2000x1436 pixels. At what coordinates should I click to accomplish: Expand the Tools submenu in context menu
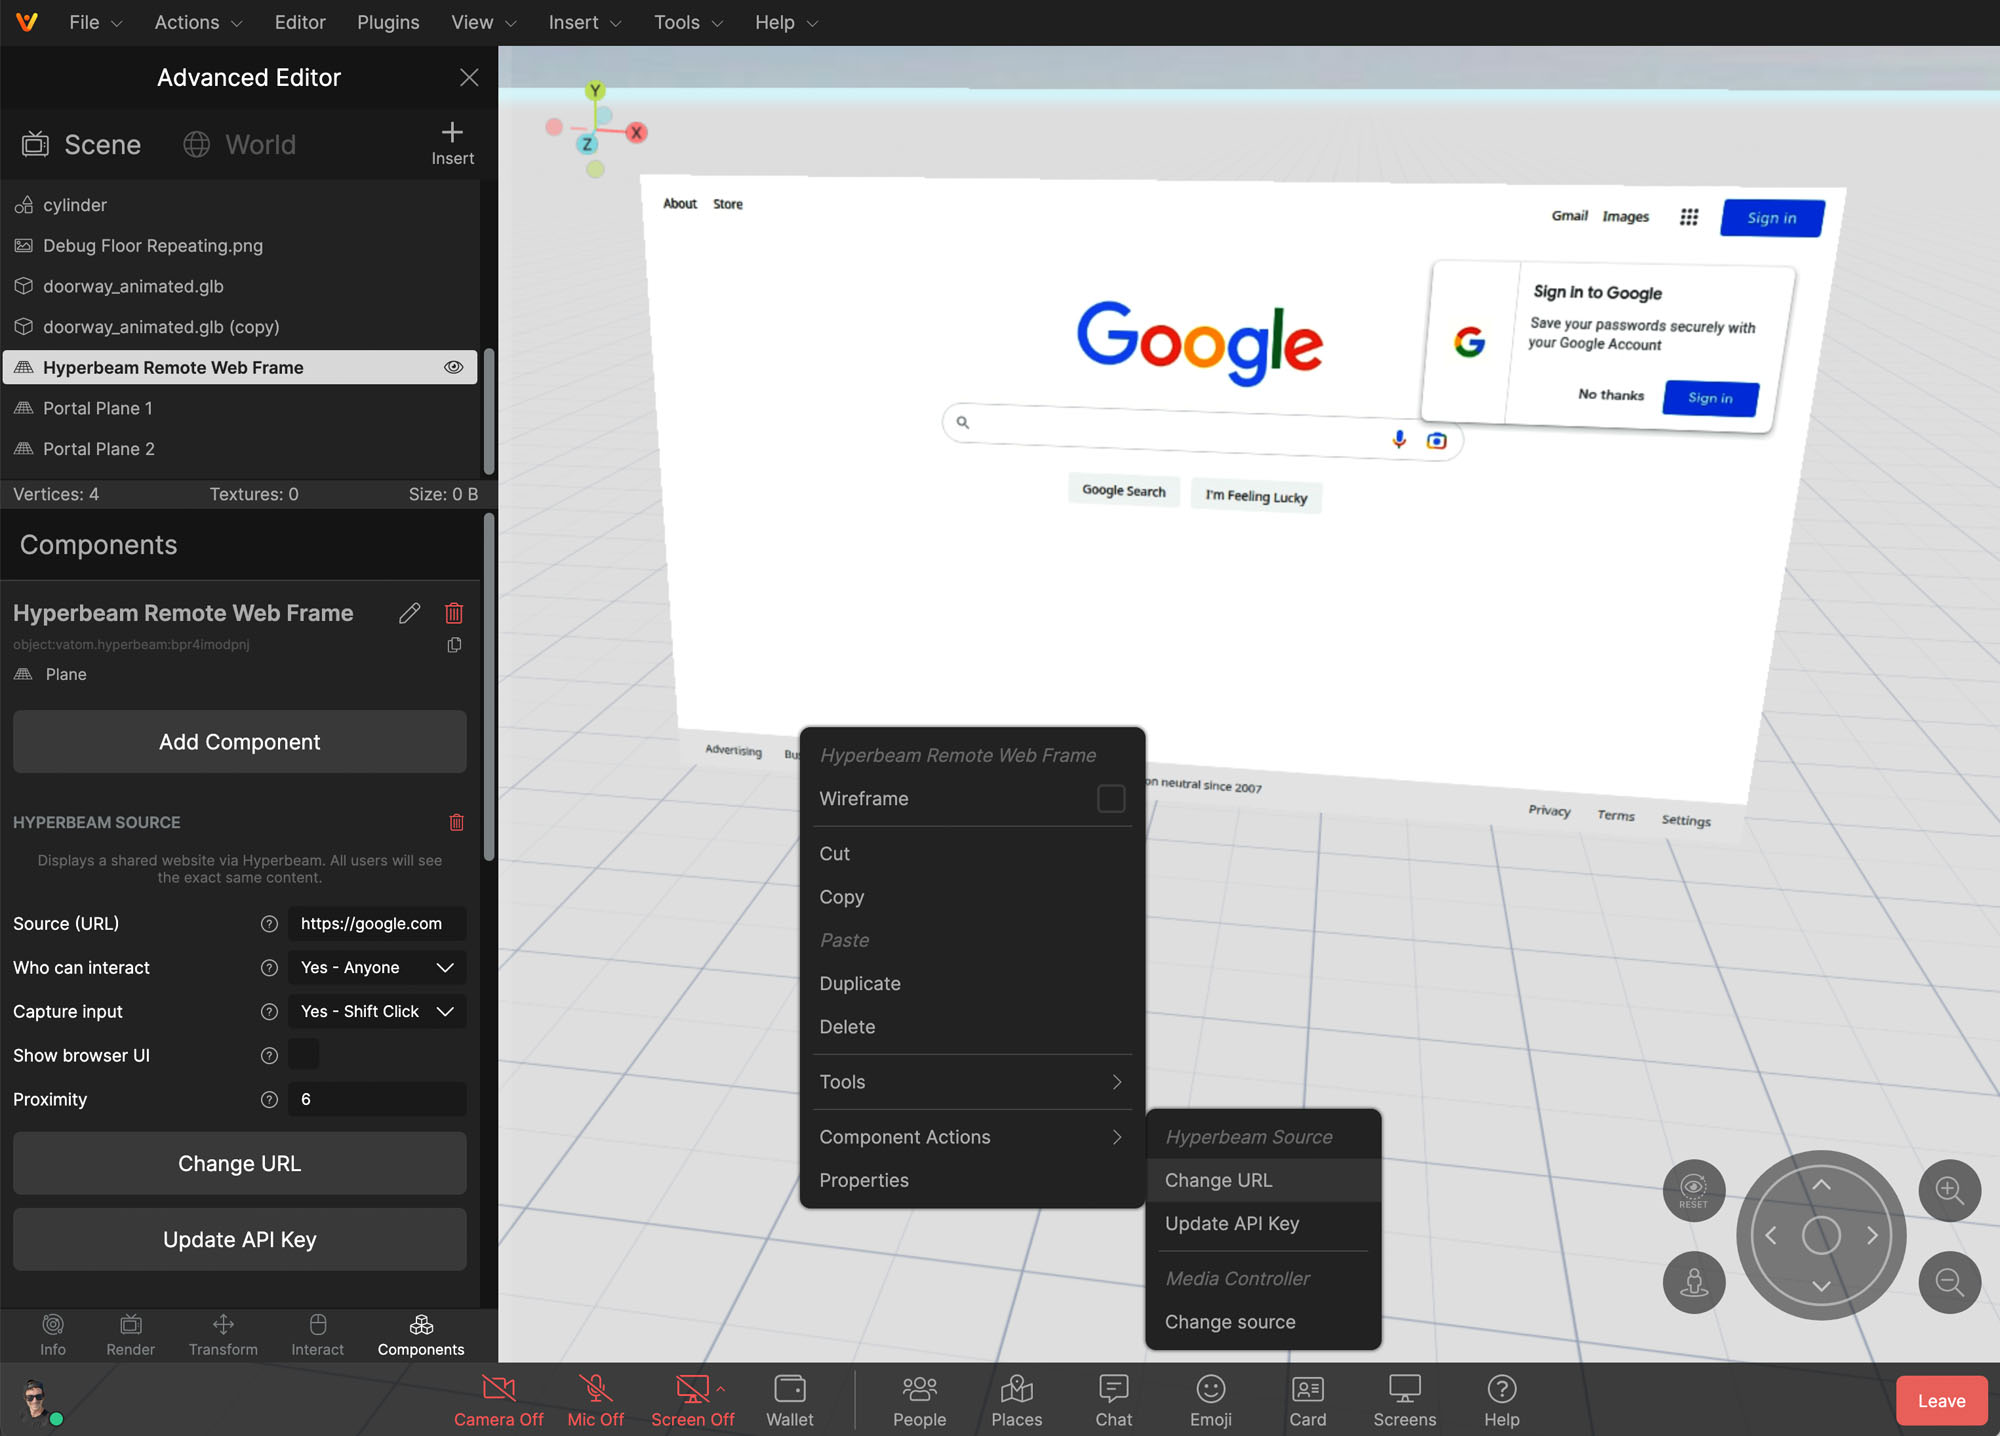(972, 1082)
